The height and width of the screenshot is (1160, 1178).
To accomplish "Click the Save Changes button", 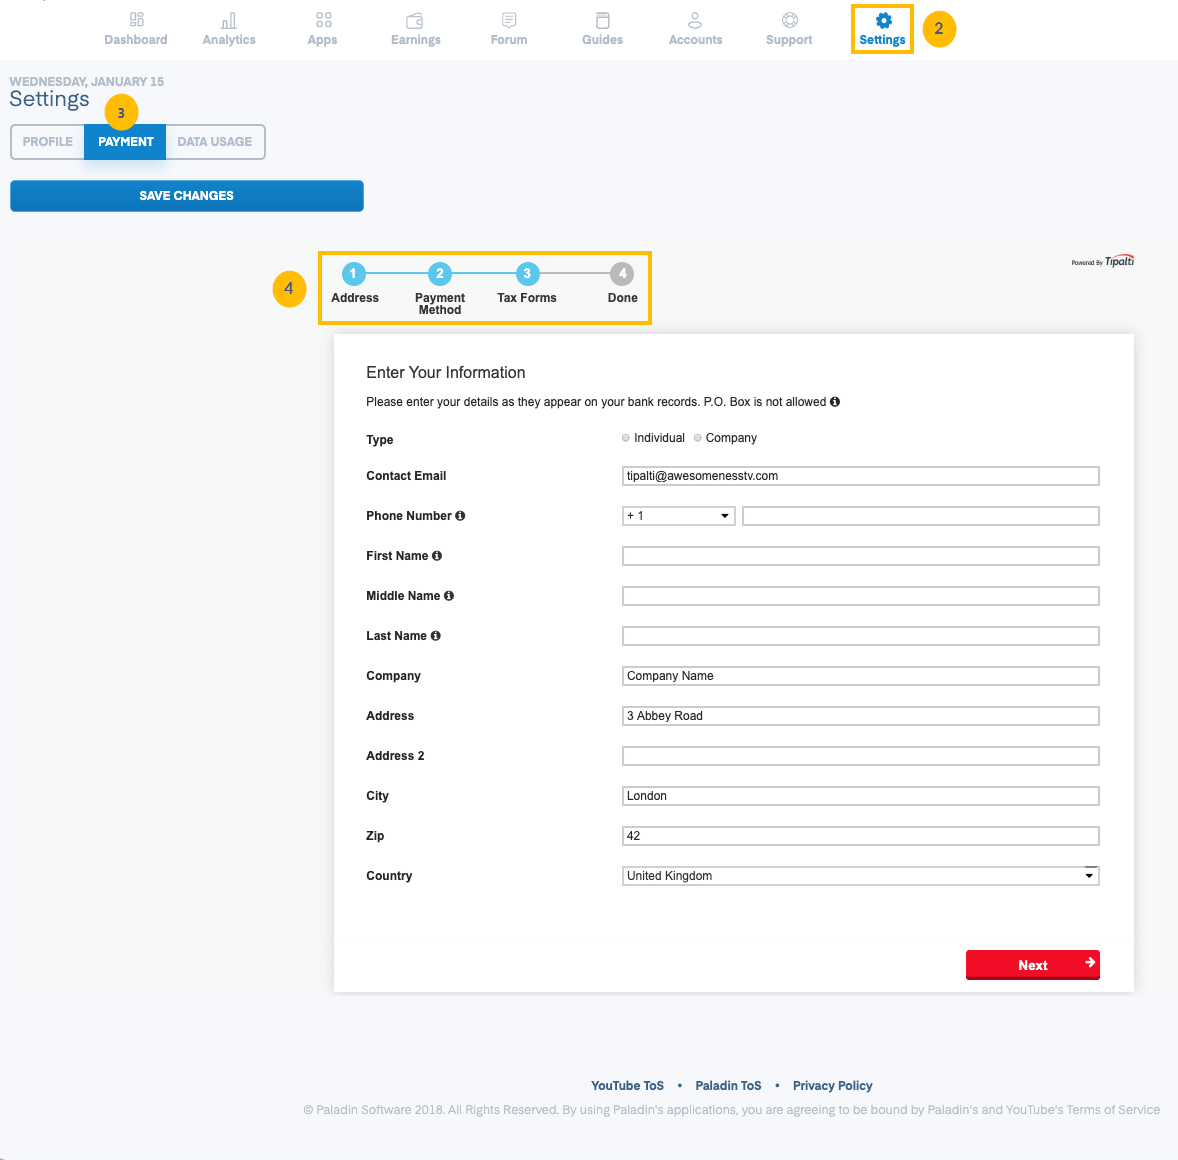I will (x=187, y=196).
